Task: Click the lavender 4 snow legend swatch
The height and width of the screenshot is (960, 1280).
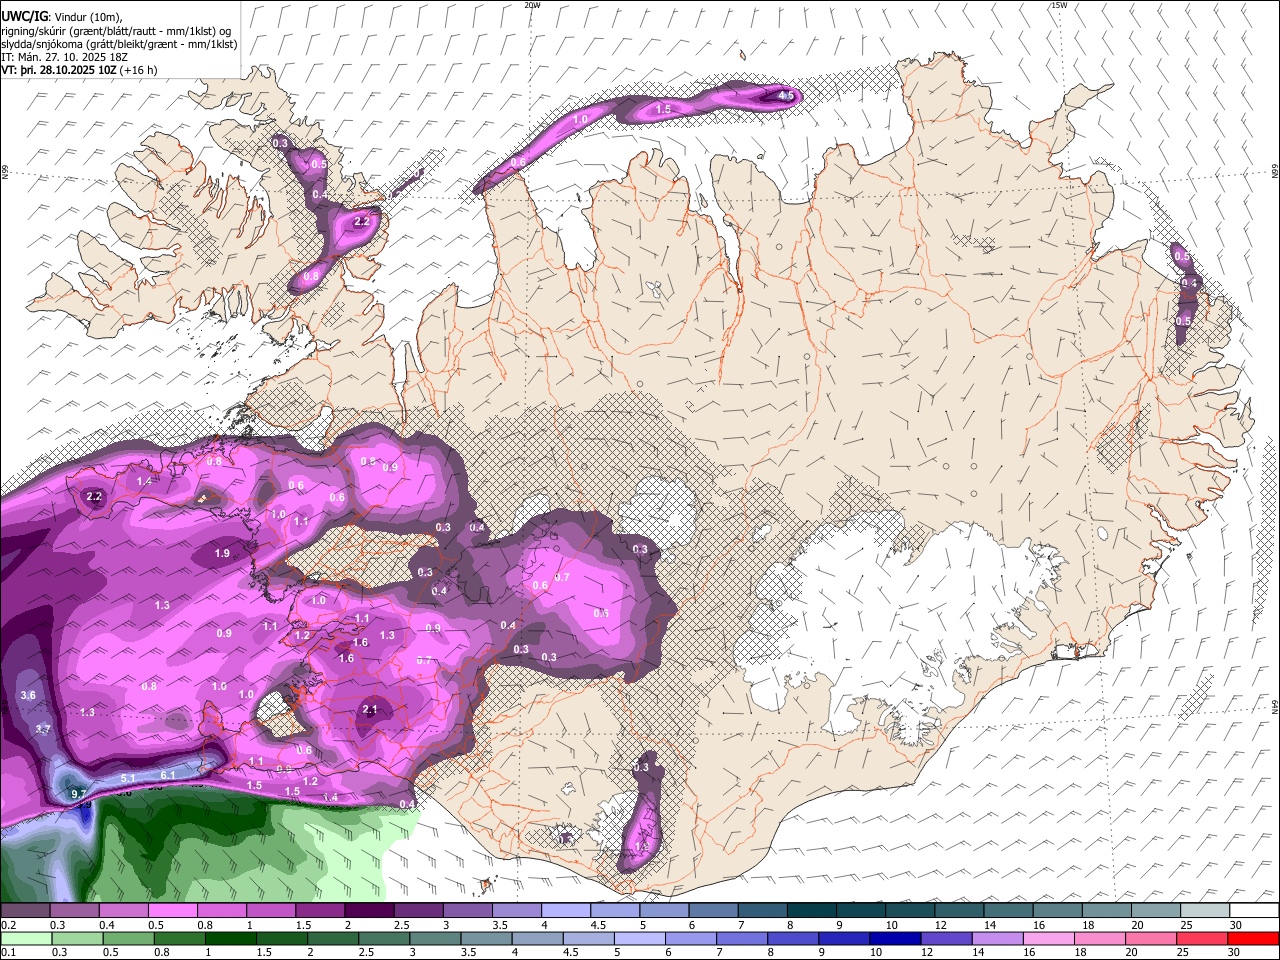Action: coord(566,910)
